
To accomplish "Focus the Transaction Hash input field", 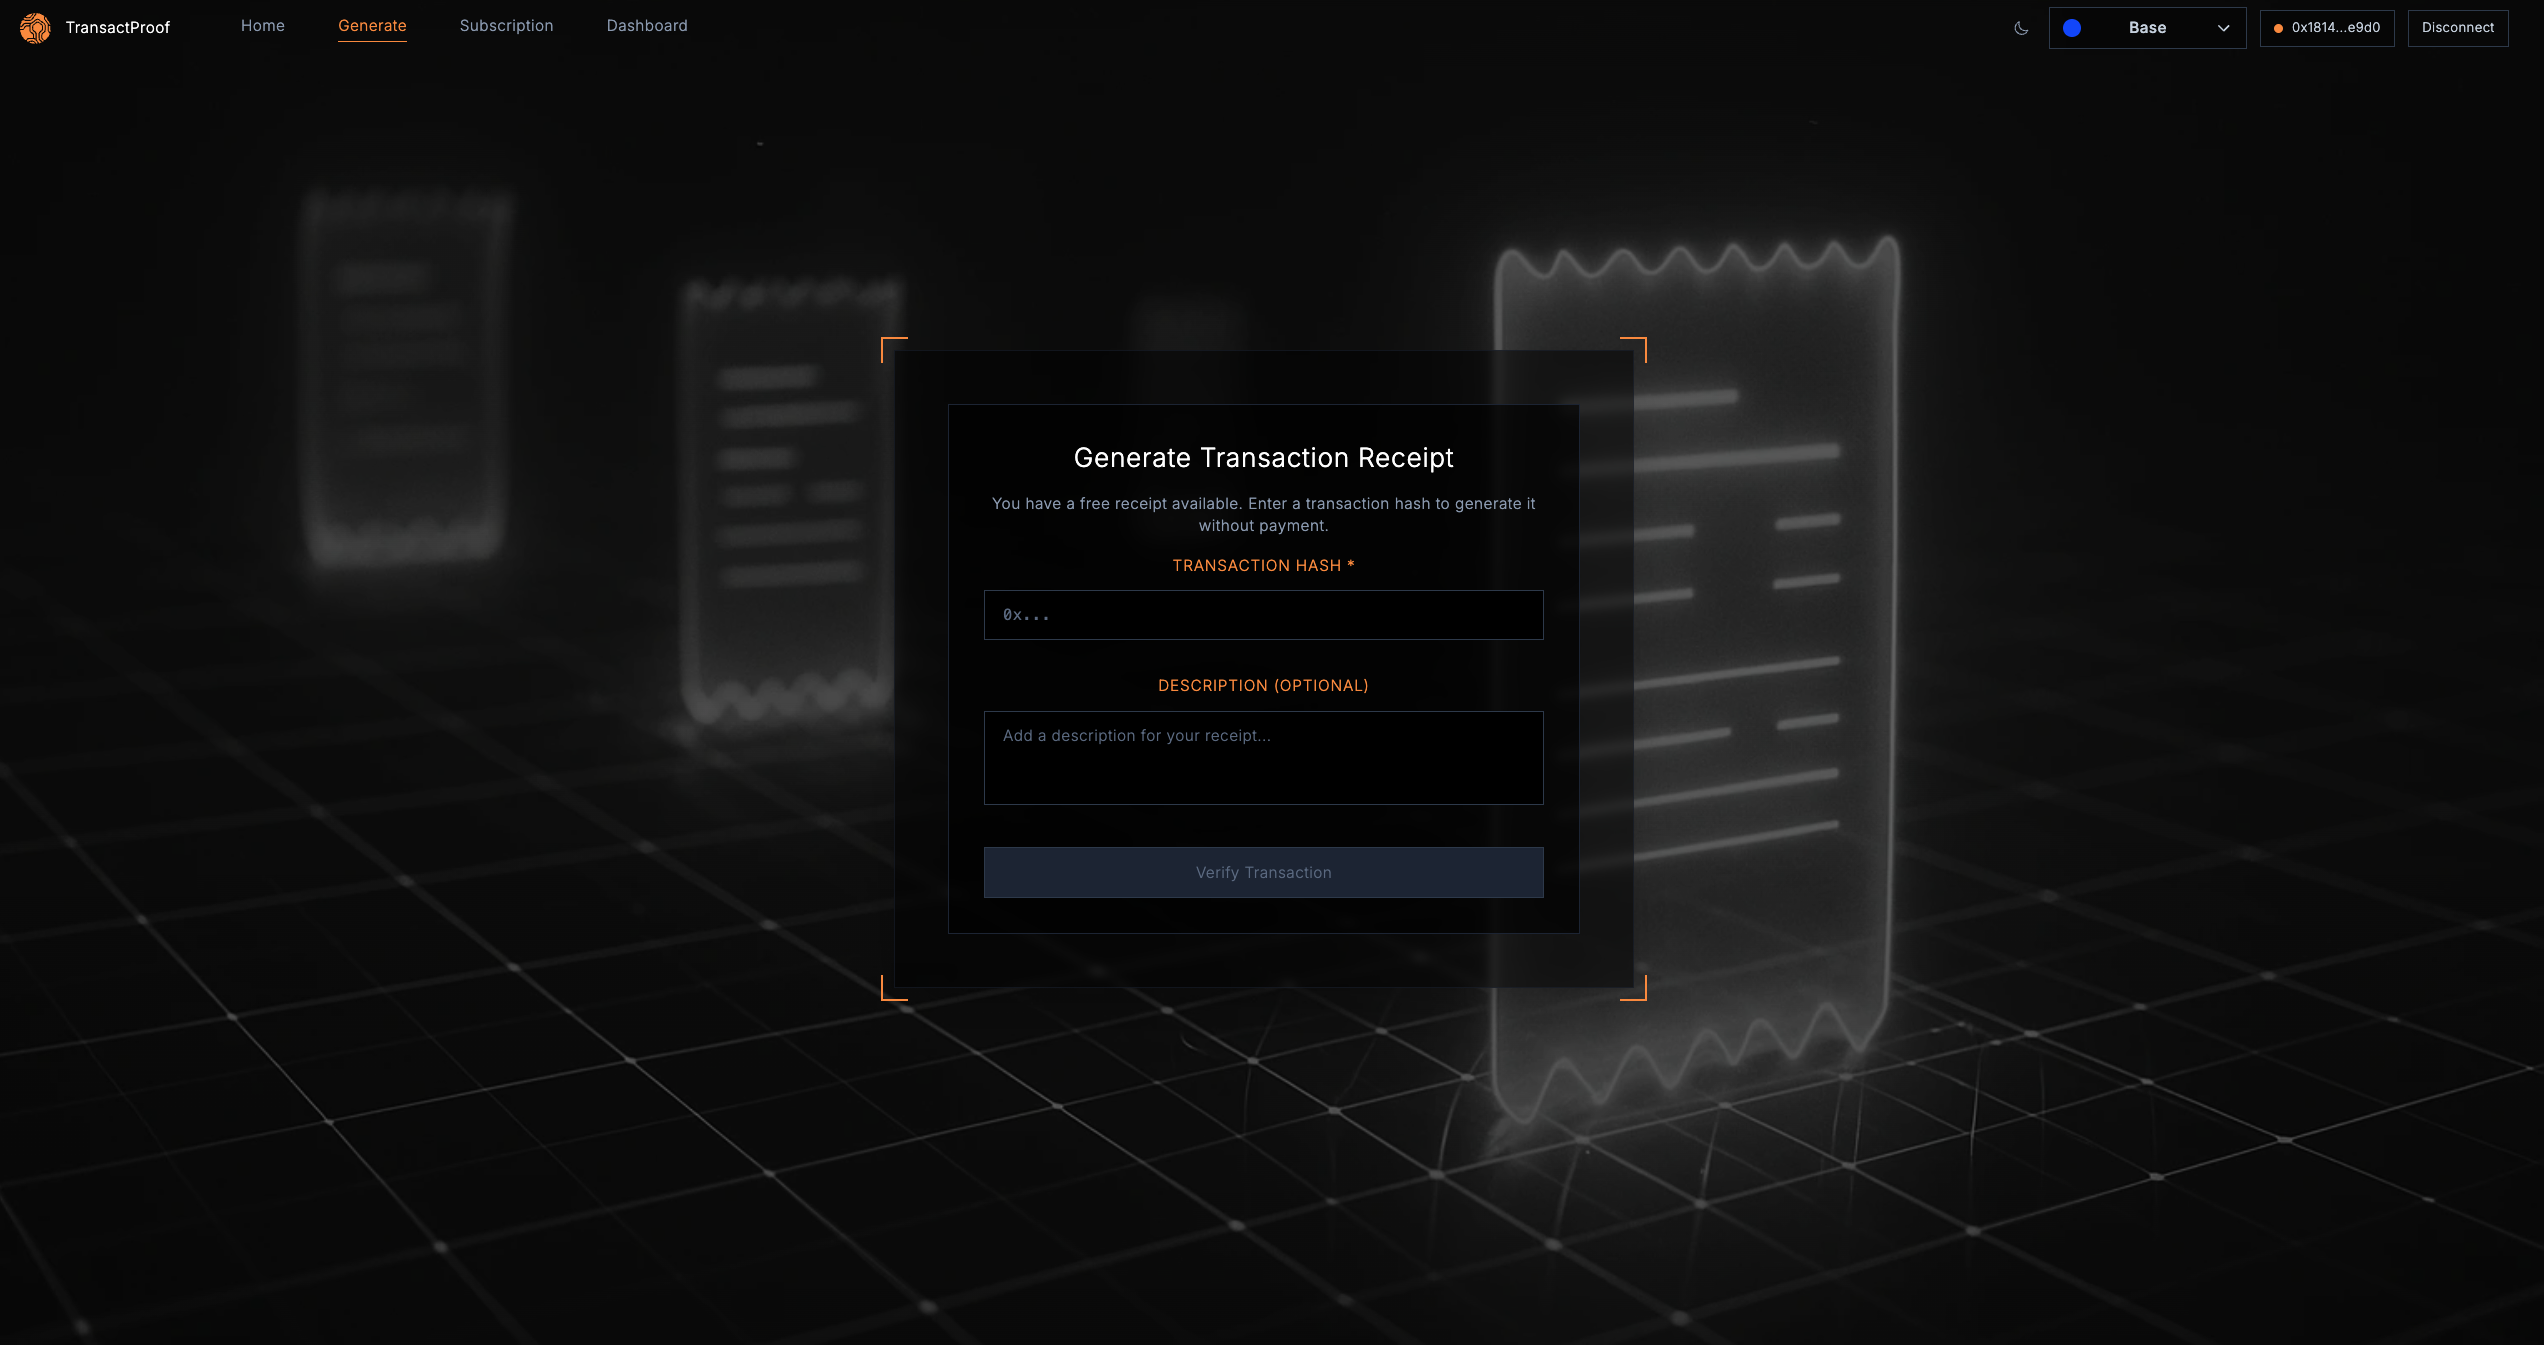I will 1263,615.
